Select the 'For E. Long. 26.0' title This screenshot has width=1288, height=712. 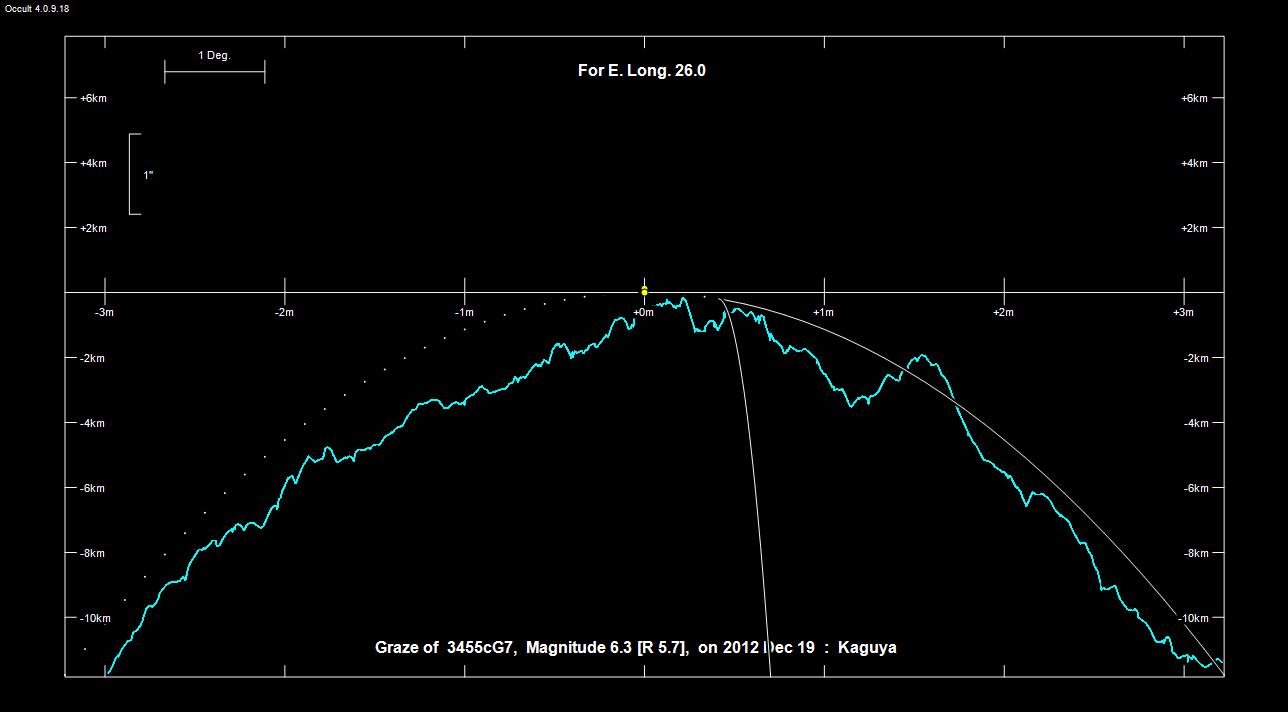642,71
